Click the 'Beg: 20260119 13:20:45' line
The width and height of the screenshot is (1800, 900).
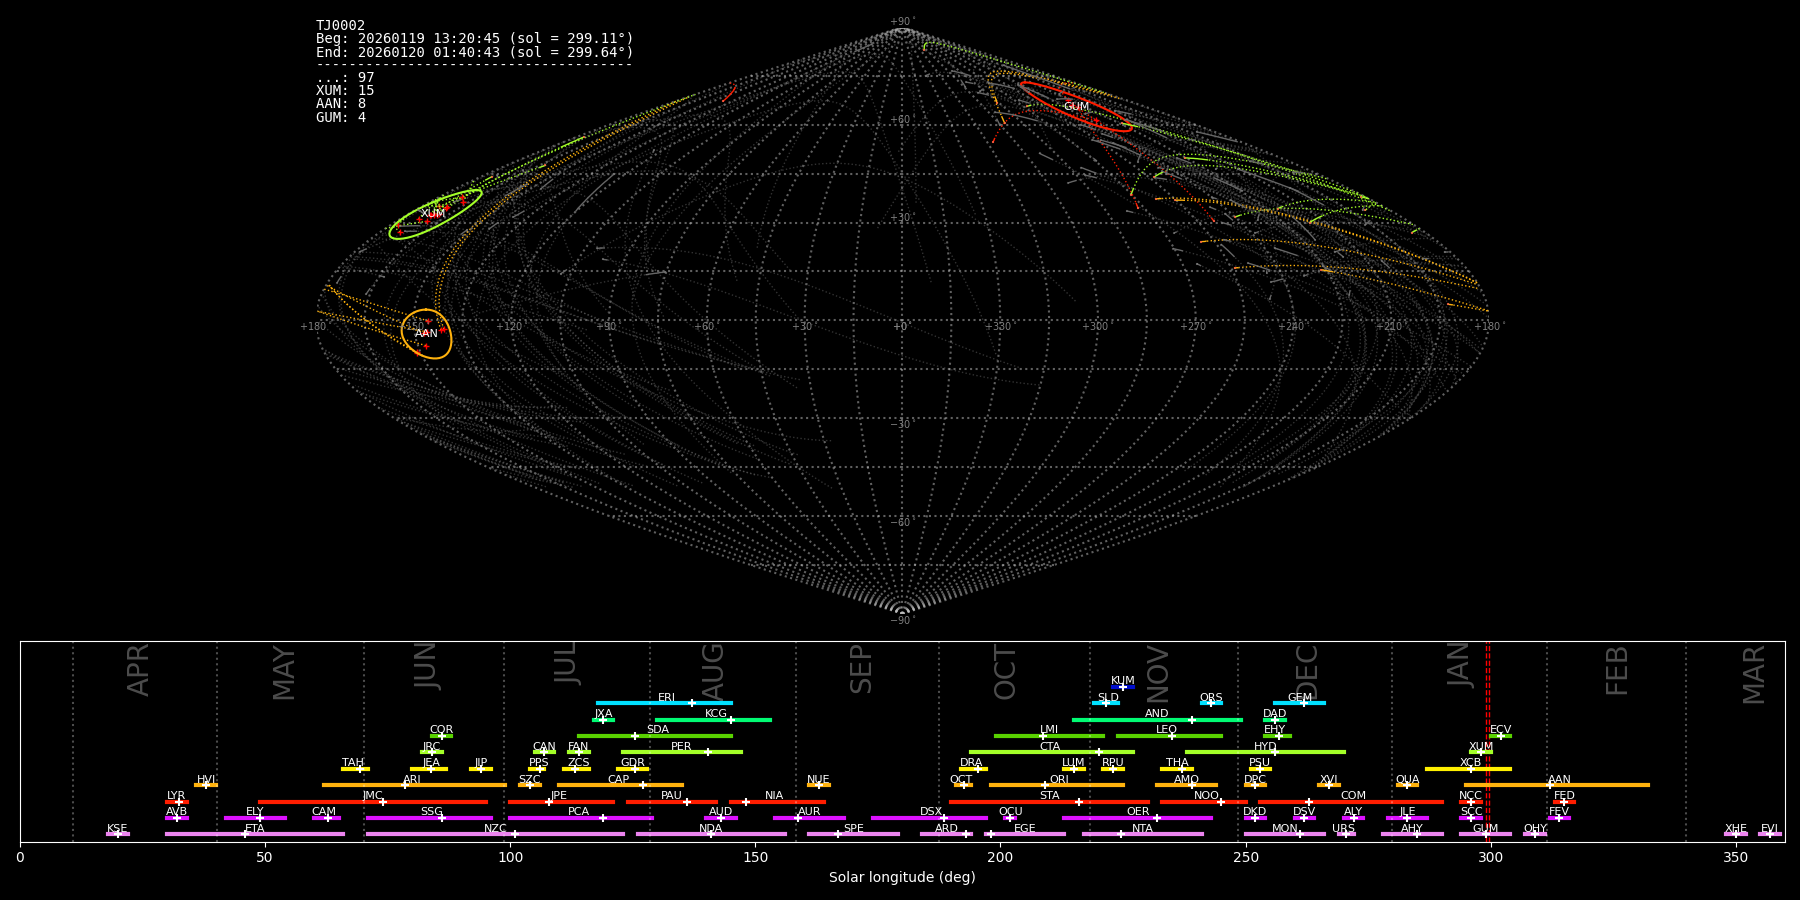coord(475,39)
